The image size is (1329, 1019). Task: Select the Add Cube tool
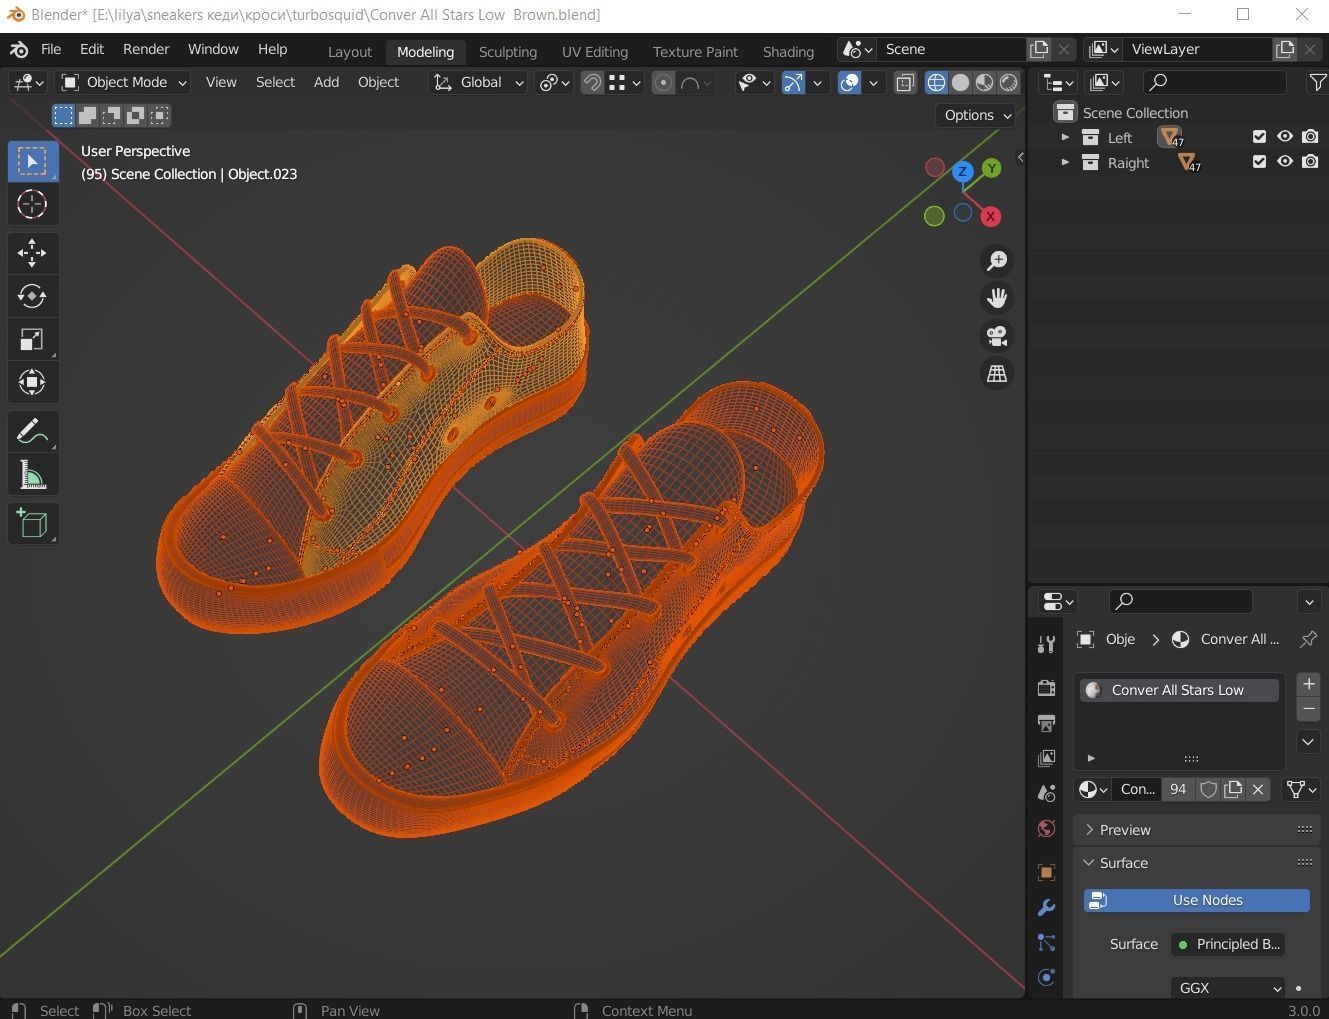32,523
